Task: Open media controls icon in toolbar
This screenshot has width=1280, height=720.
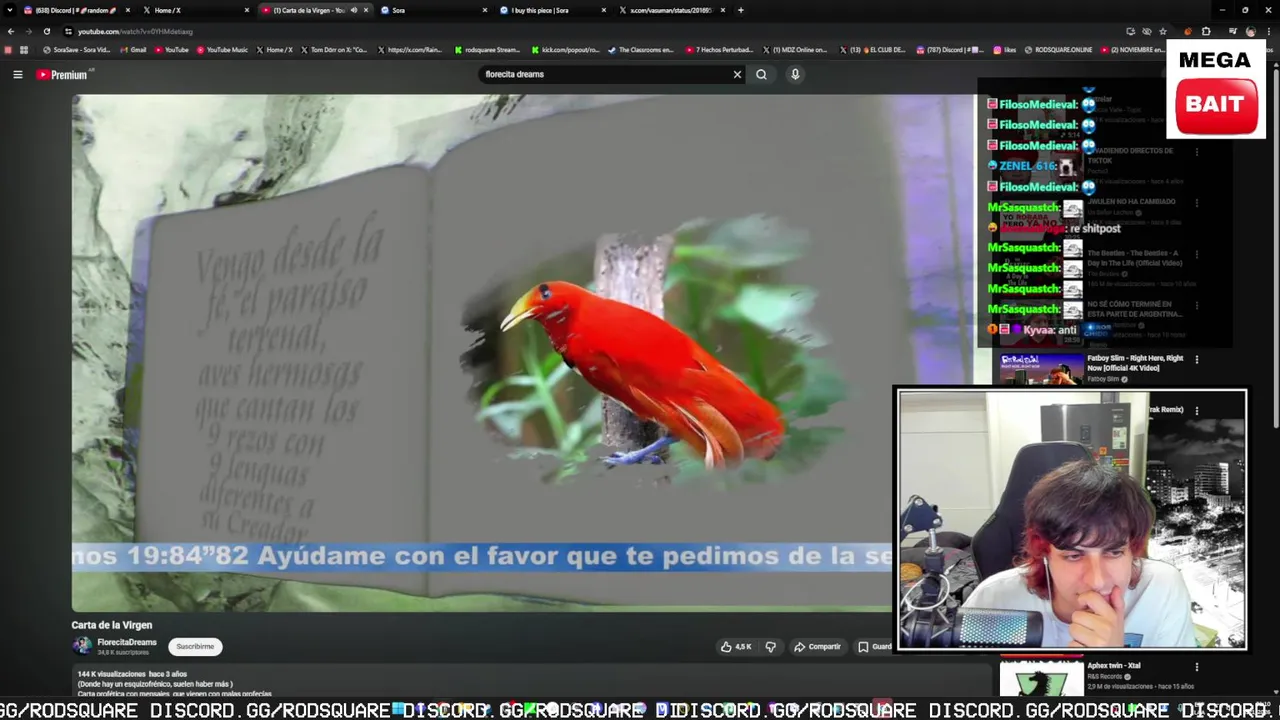Action: pyautogui.click(x=1232, y=31)
